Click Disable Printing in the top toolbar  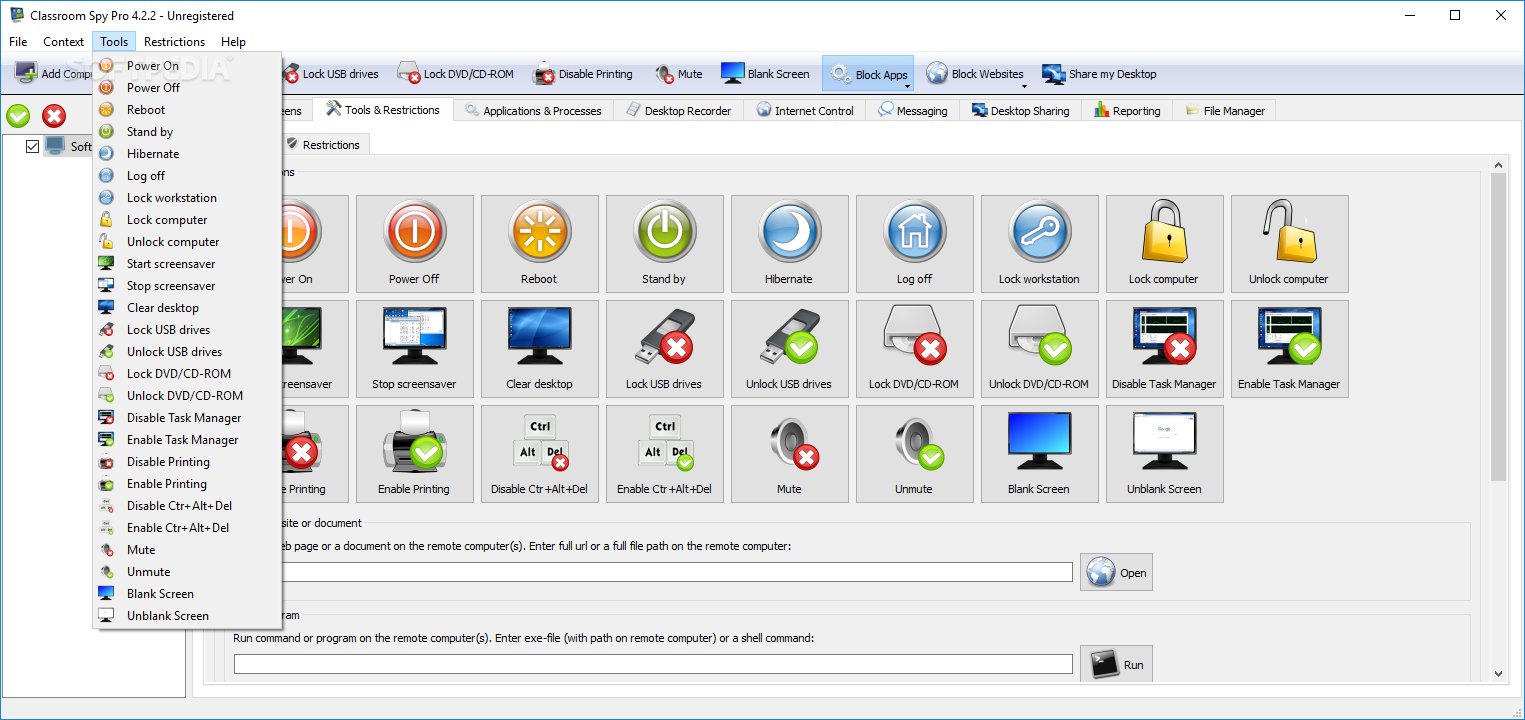click(x=584, y=74)
